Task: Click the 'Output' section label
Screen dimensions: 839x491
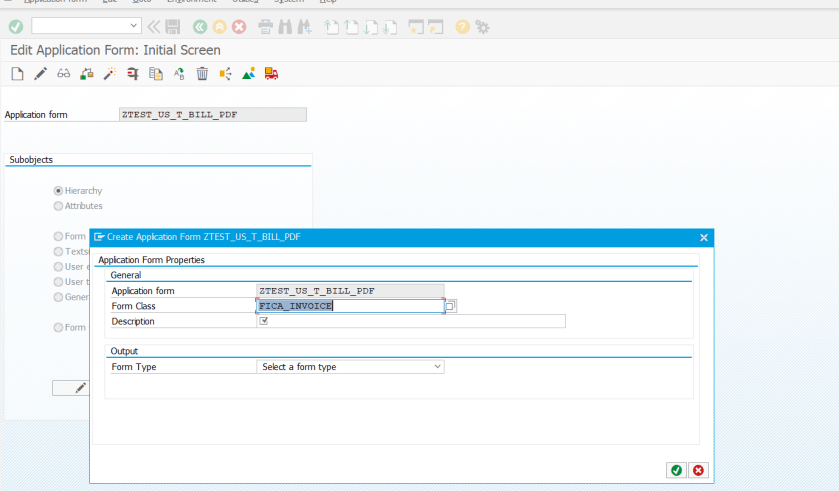Action: tap(124, 351)
